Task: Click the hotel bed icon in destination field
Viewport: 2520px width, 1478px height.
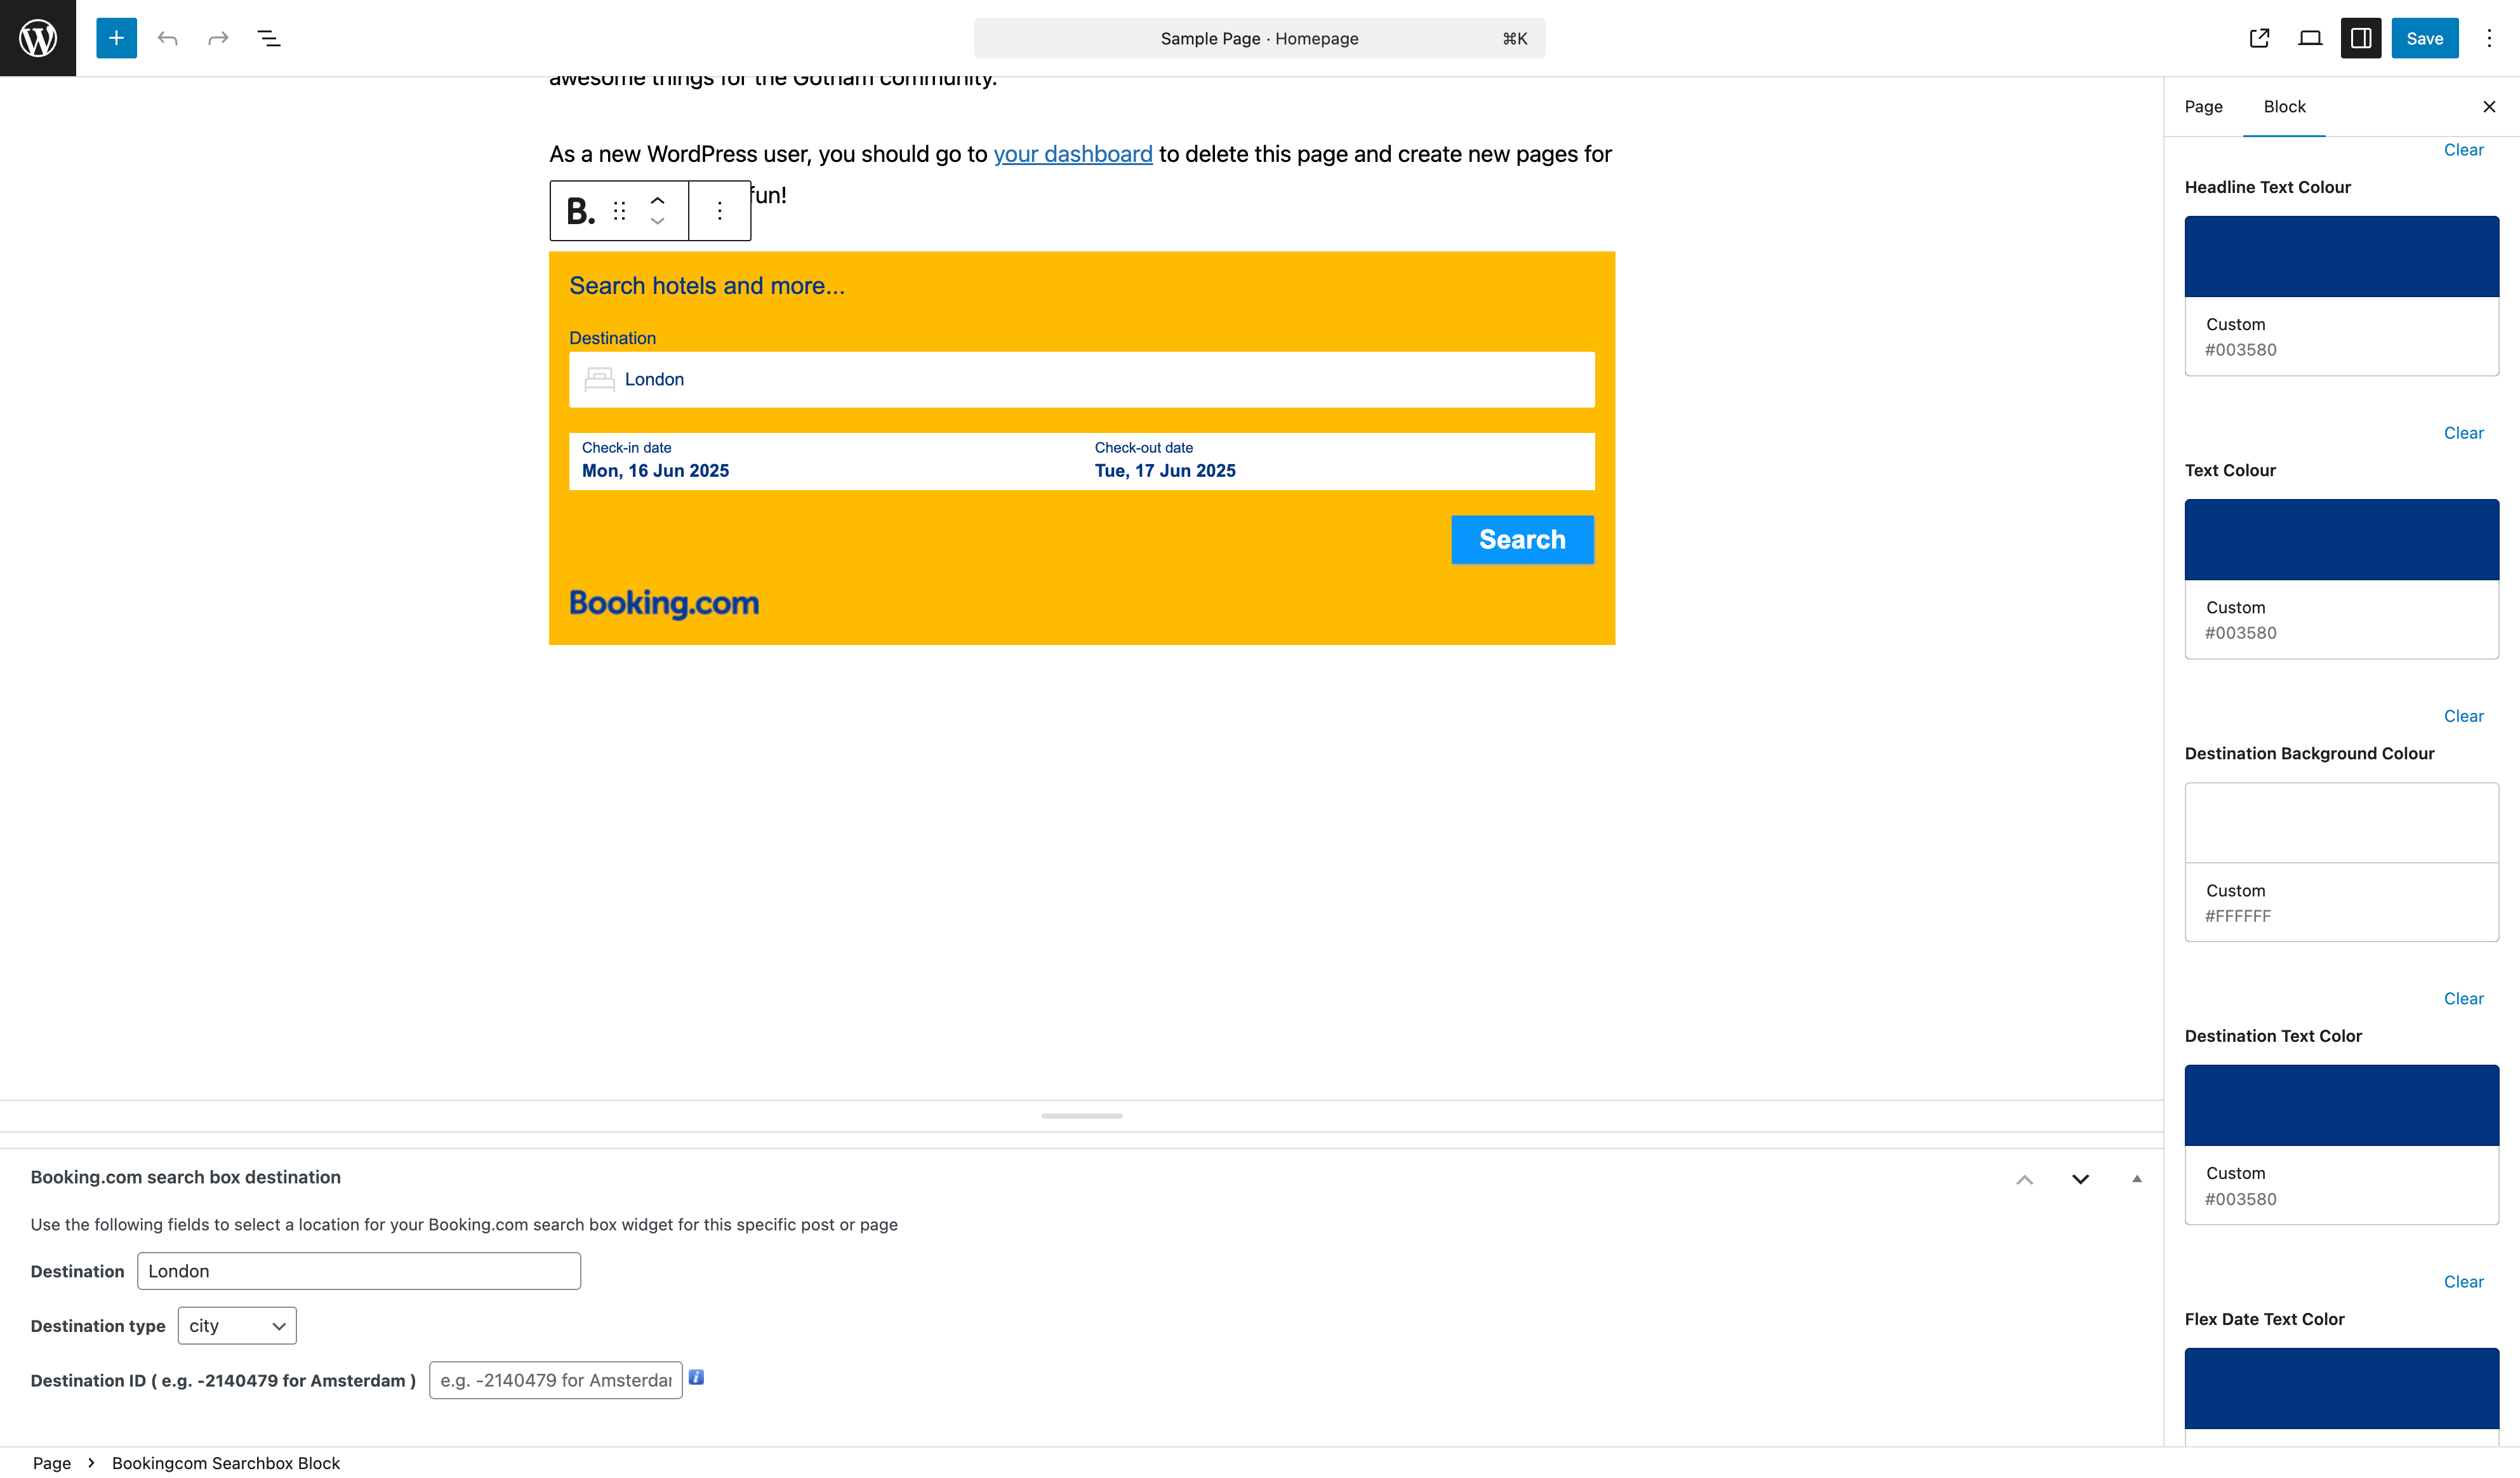Action: pos(599,379)
